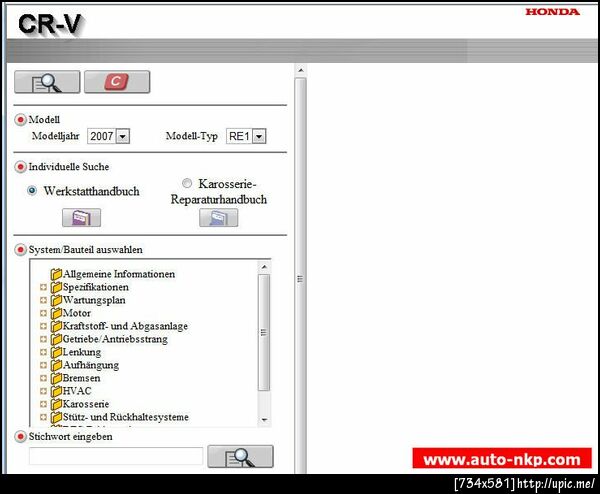Click the system tree scroll-up arrow

tap(264, 267)
